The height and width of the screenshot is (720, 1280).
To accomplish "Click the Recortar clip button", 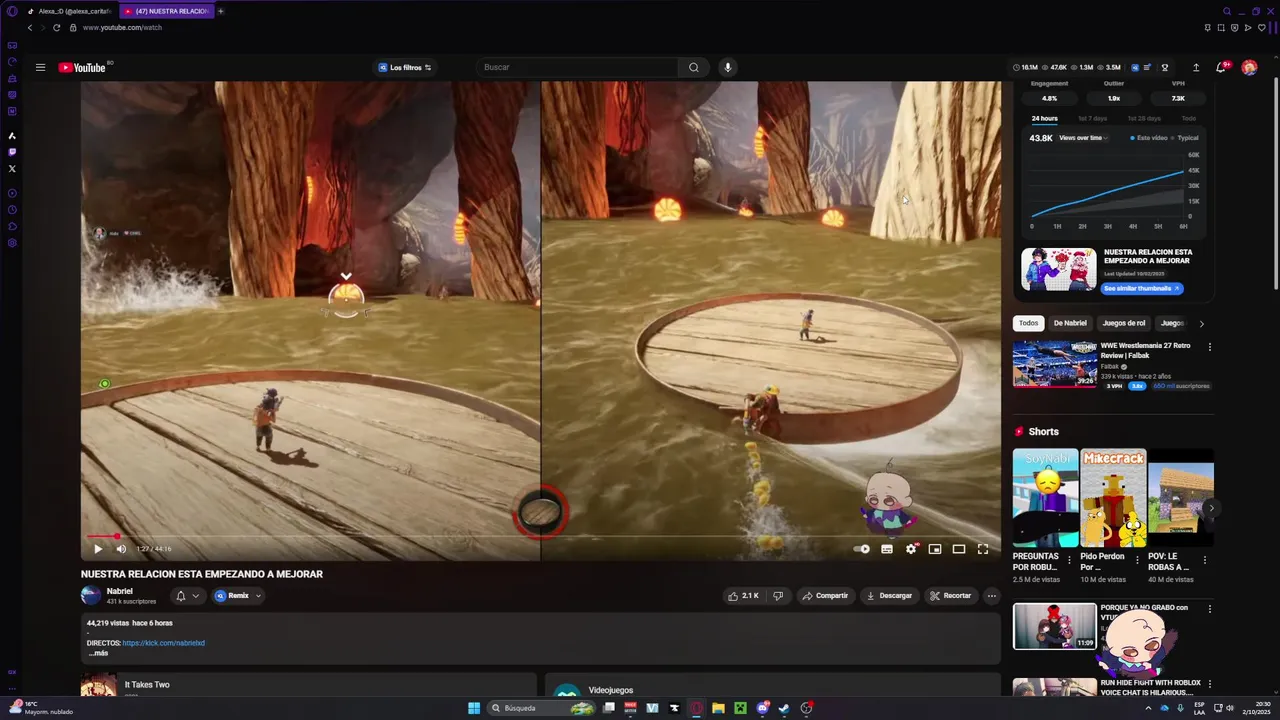I will 950,596.
